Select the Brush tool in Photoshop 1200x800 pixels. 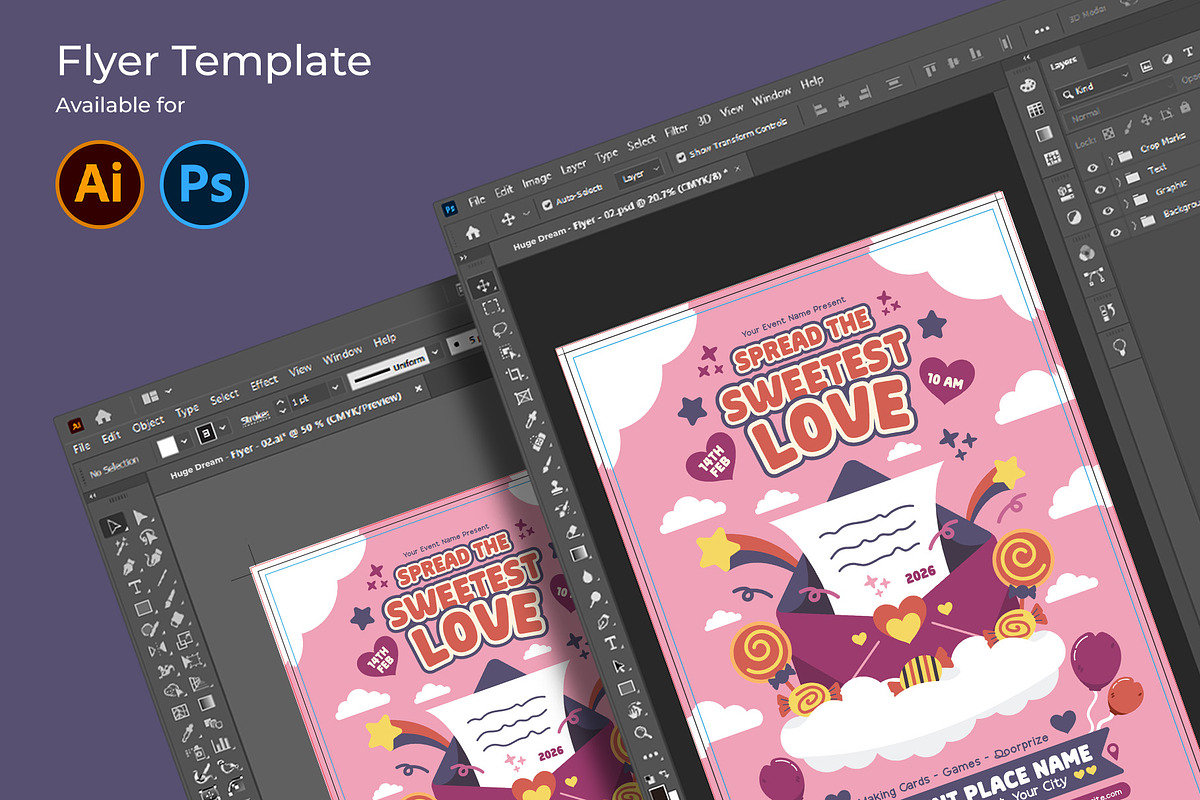[547, 464]
